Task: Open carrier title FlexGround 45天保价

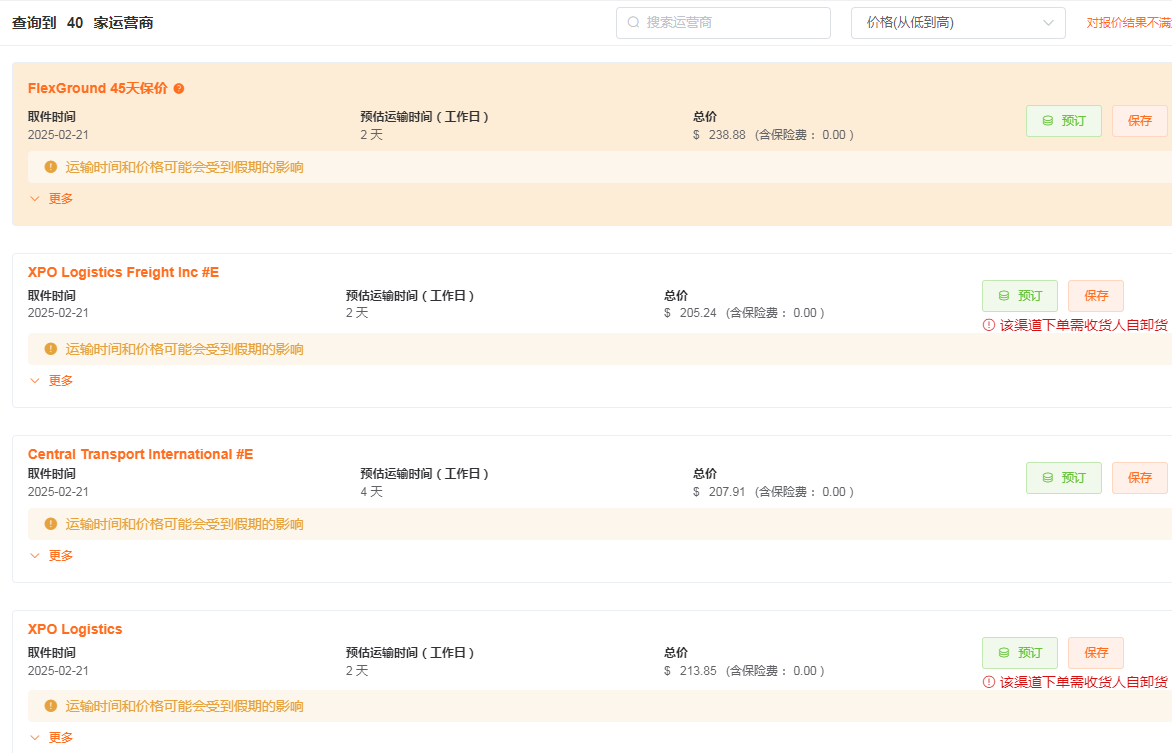Action: tap(97, 88)
